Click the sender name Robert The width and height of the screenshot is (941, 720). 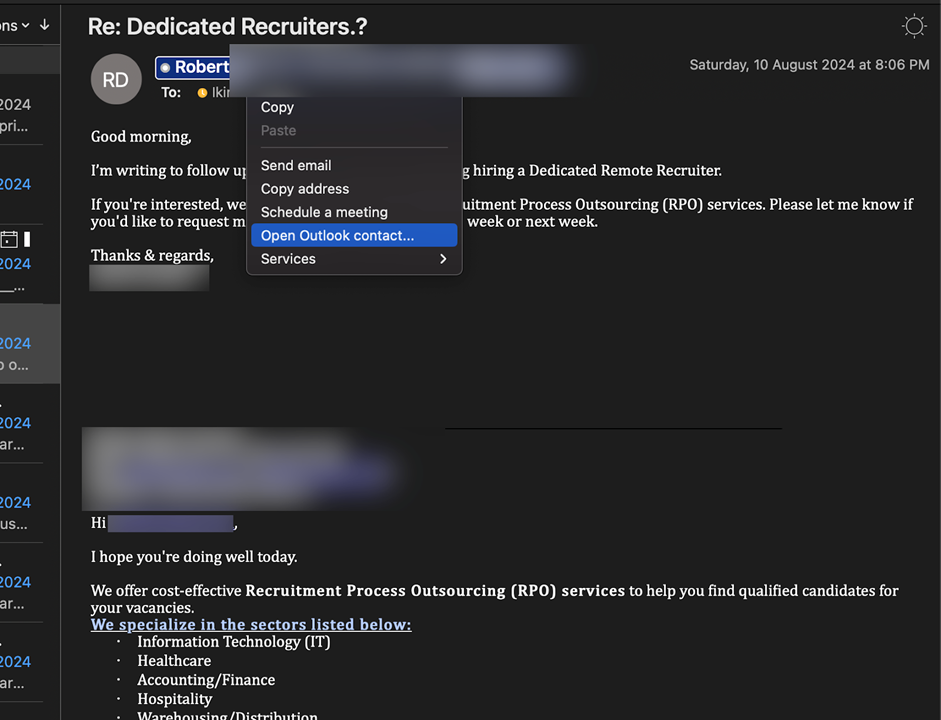[x=202, y=67]
